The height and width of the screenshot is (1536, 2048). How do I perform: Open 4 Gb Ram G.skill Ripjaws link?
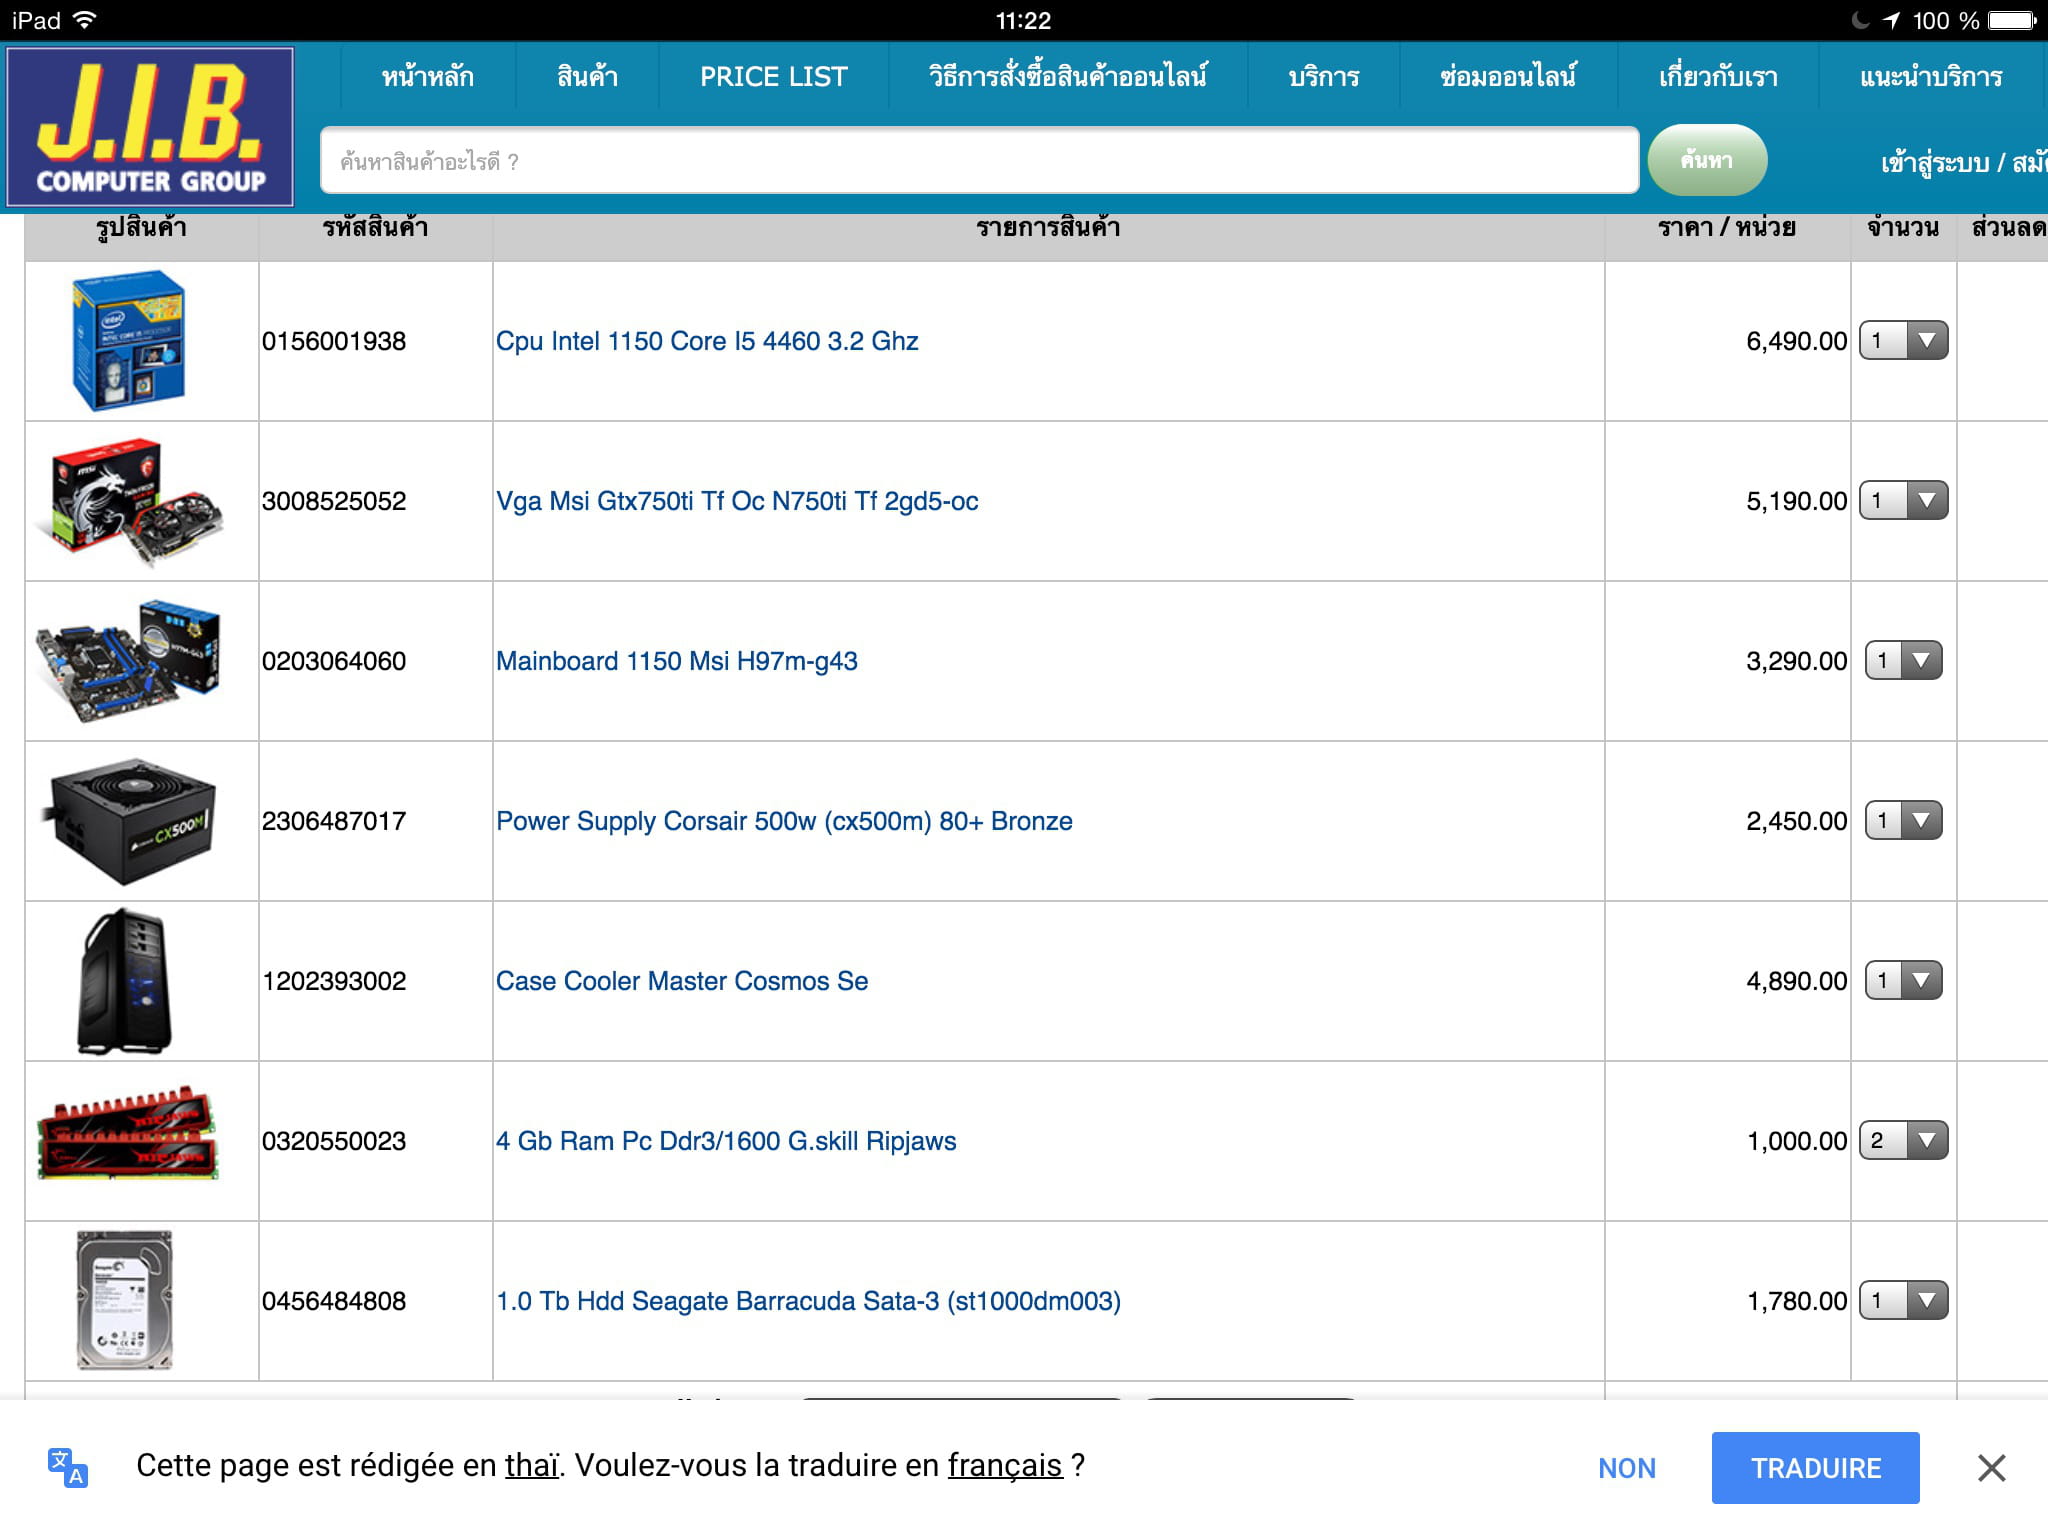tap(726, 1141)
